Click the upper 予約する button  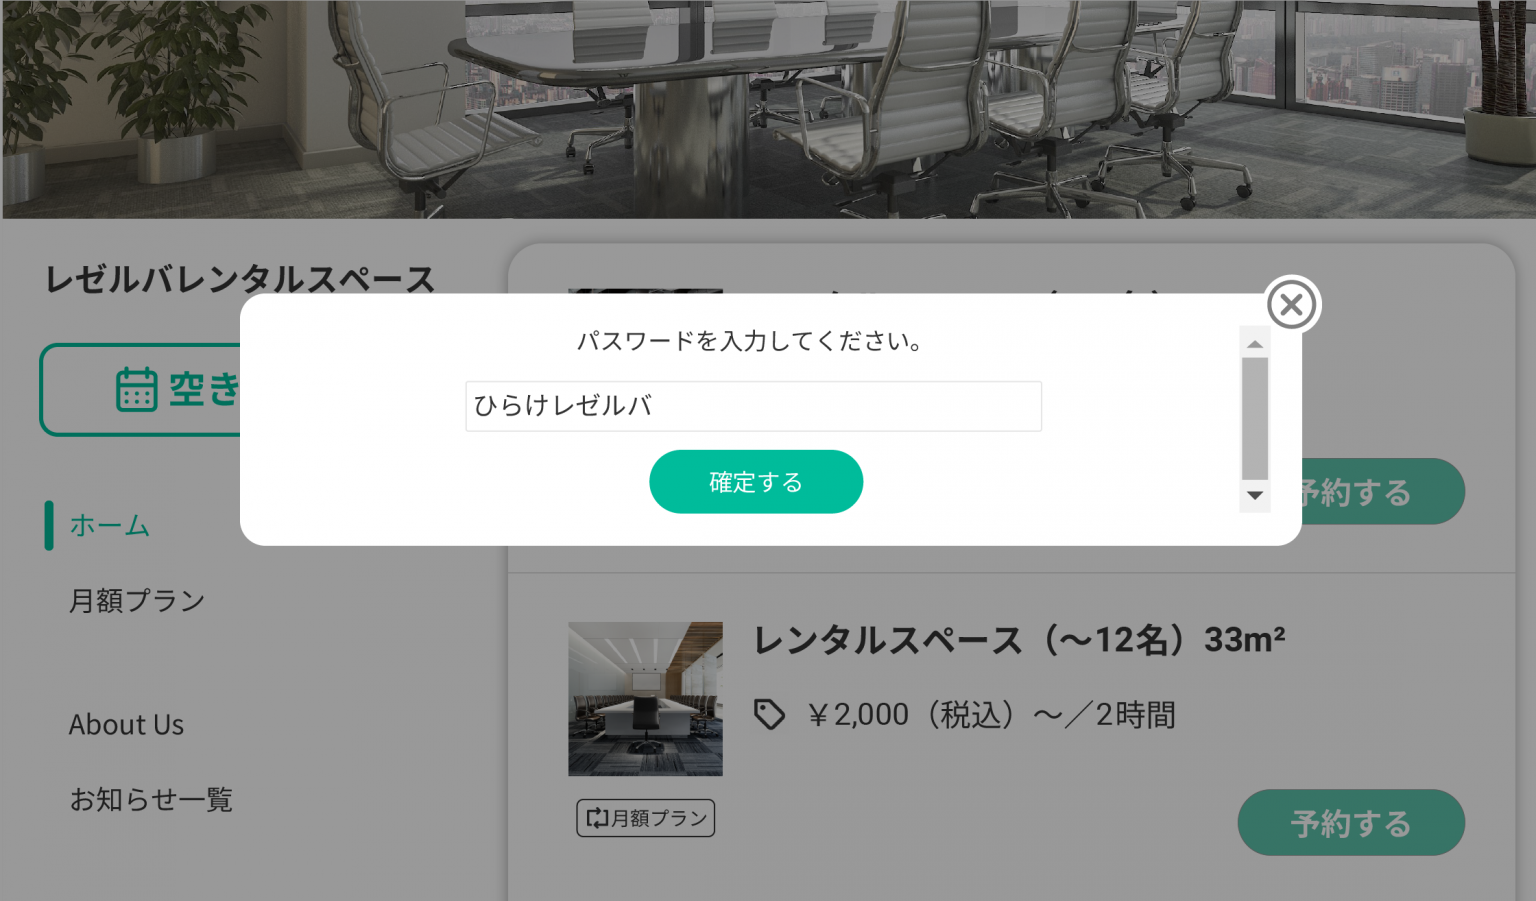(1383, 491)
